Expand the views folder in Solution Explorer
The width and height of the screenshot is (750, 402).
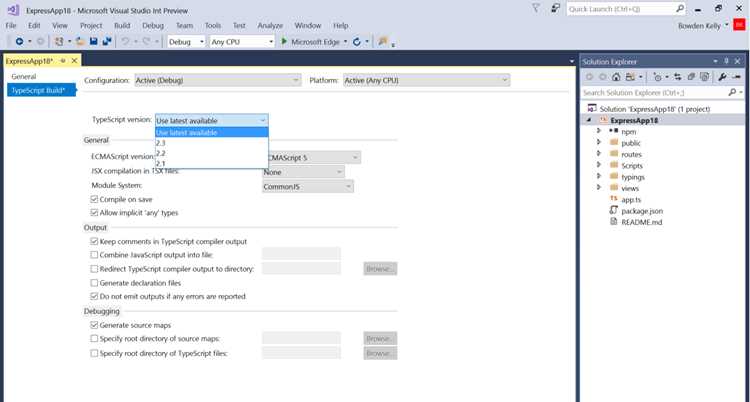pos(598,188)
